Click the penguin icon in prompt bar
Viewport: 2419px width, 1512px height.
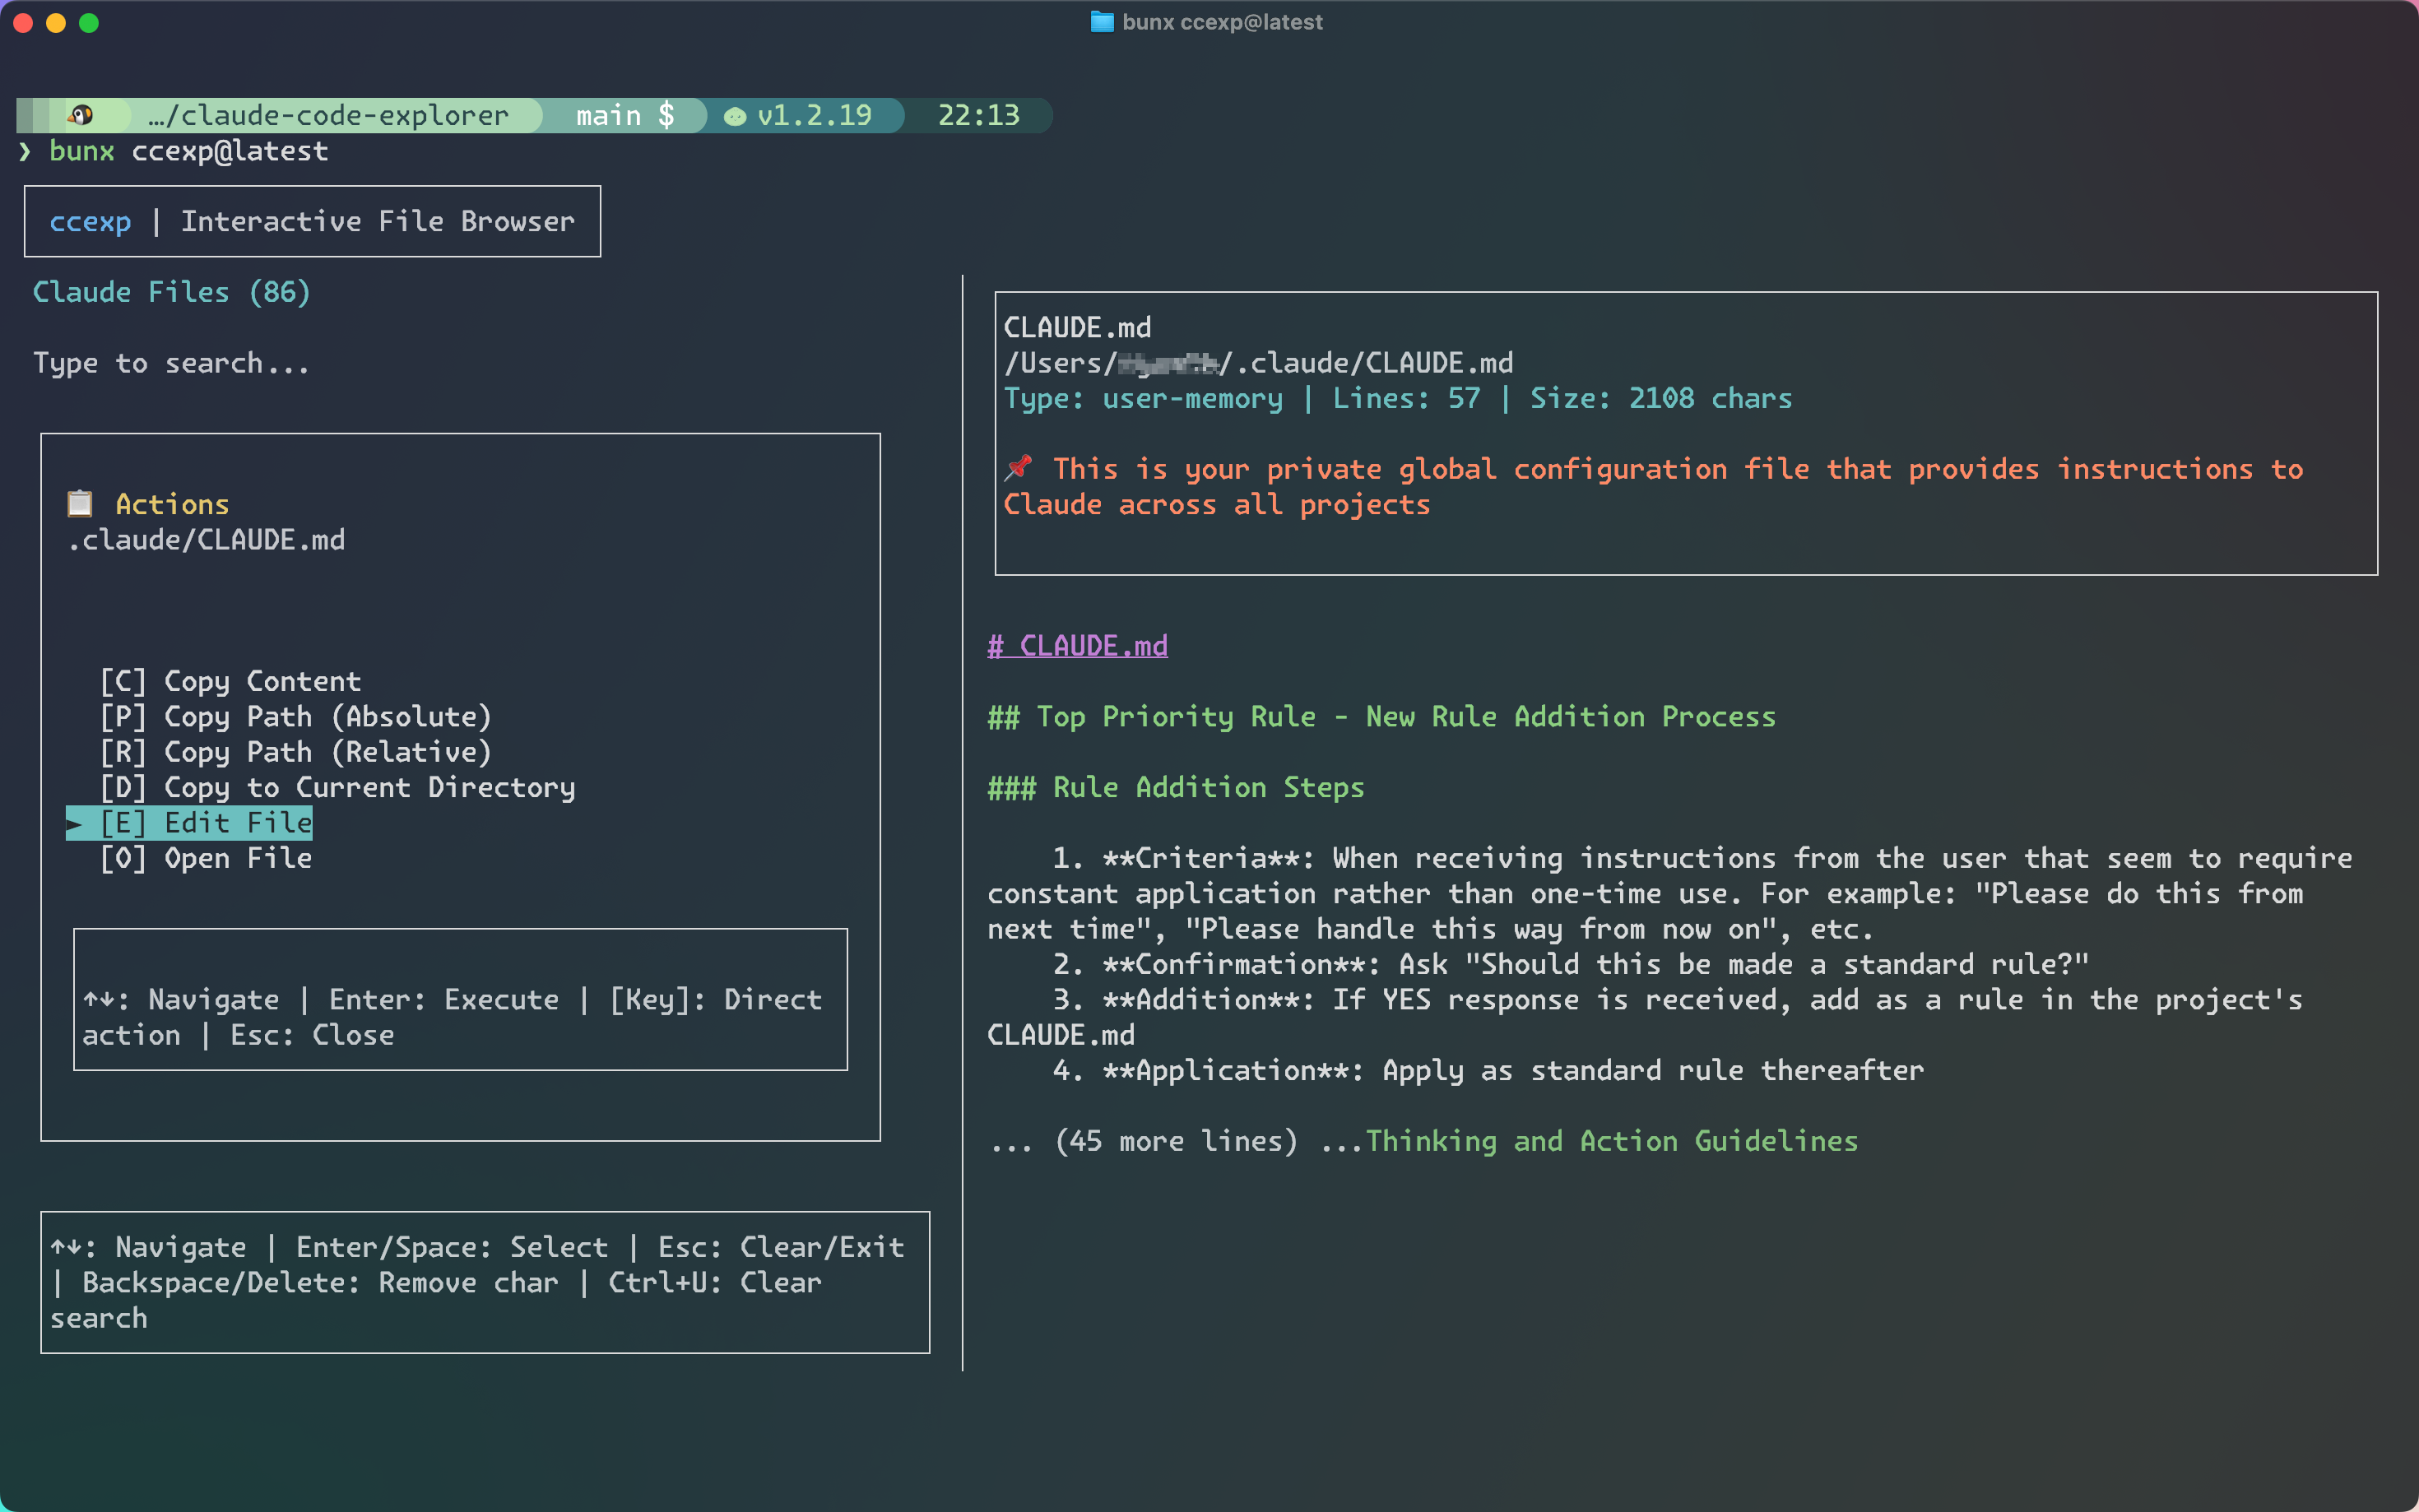click(81, 115)
